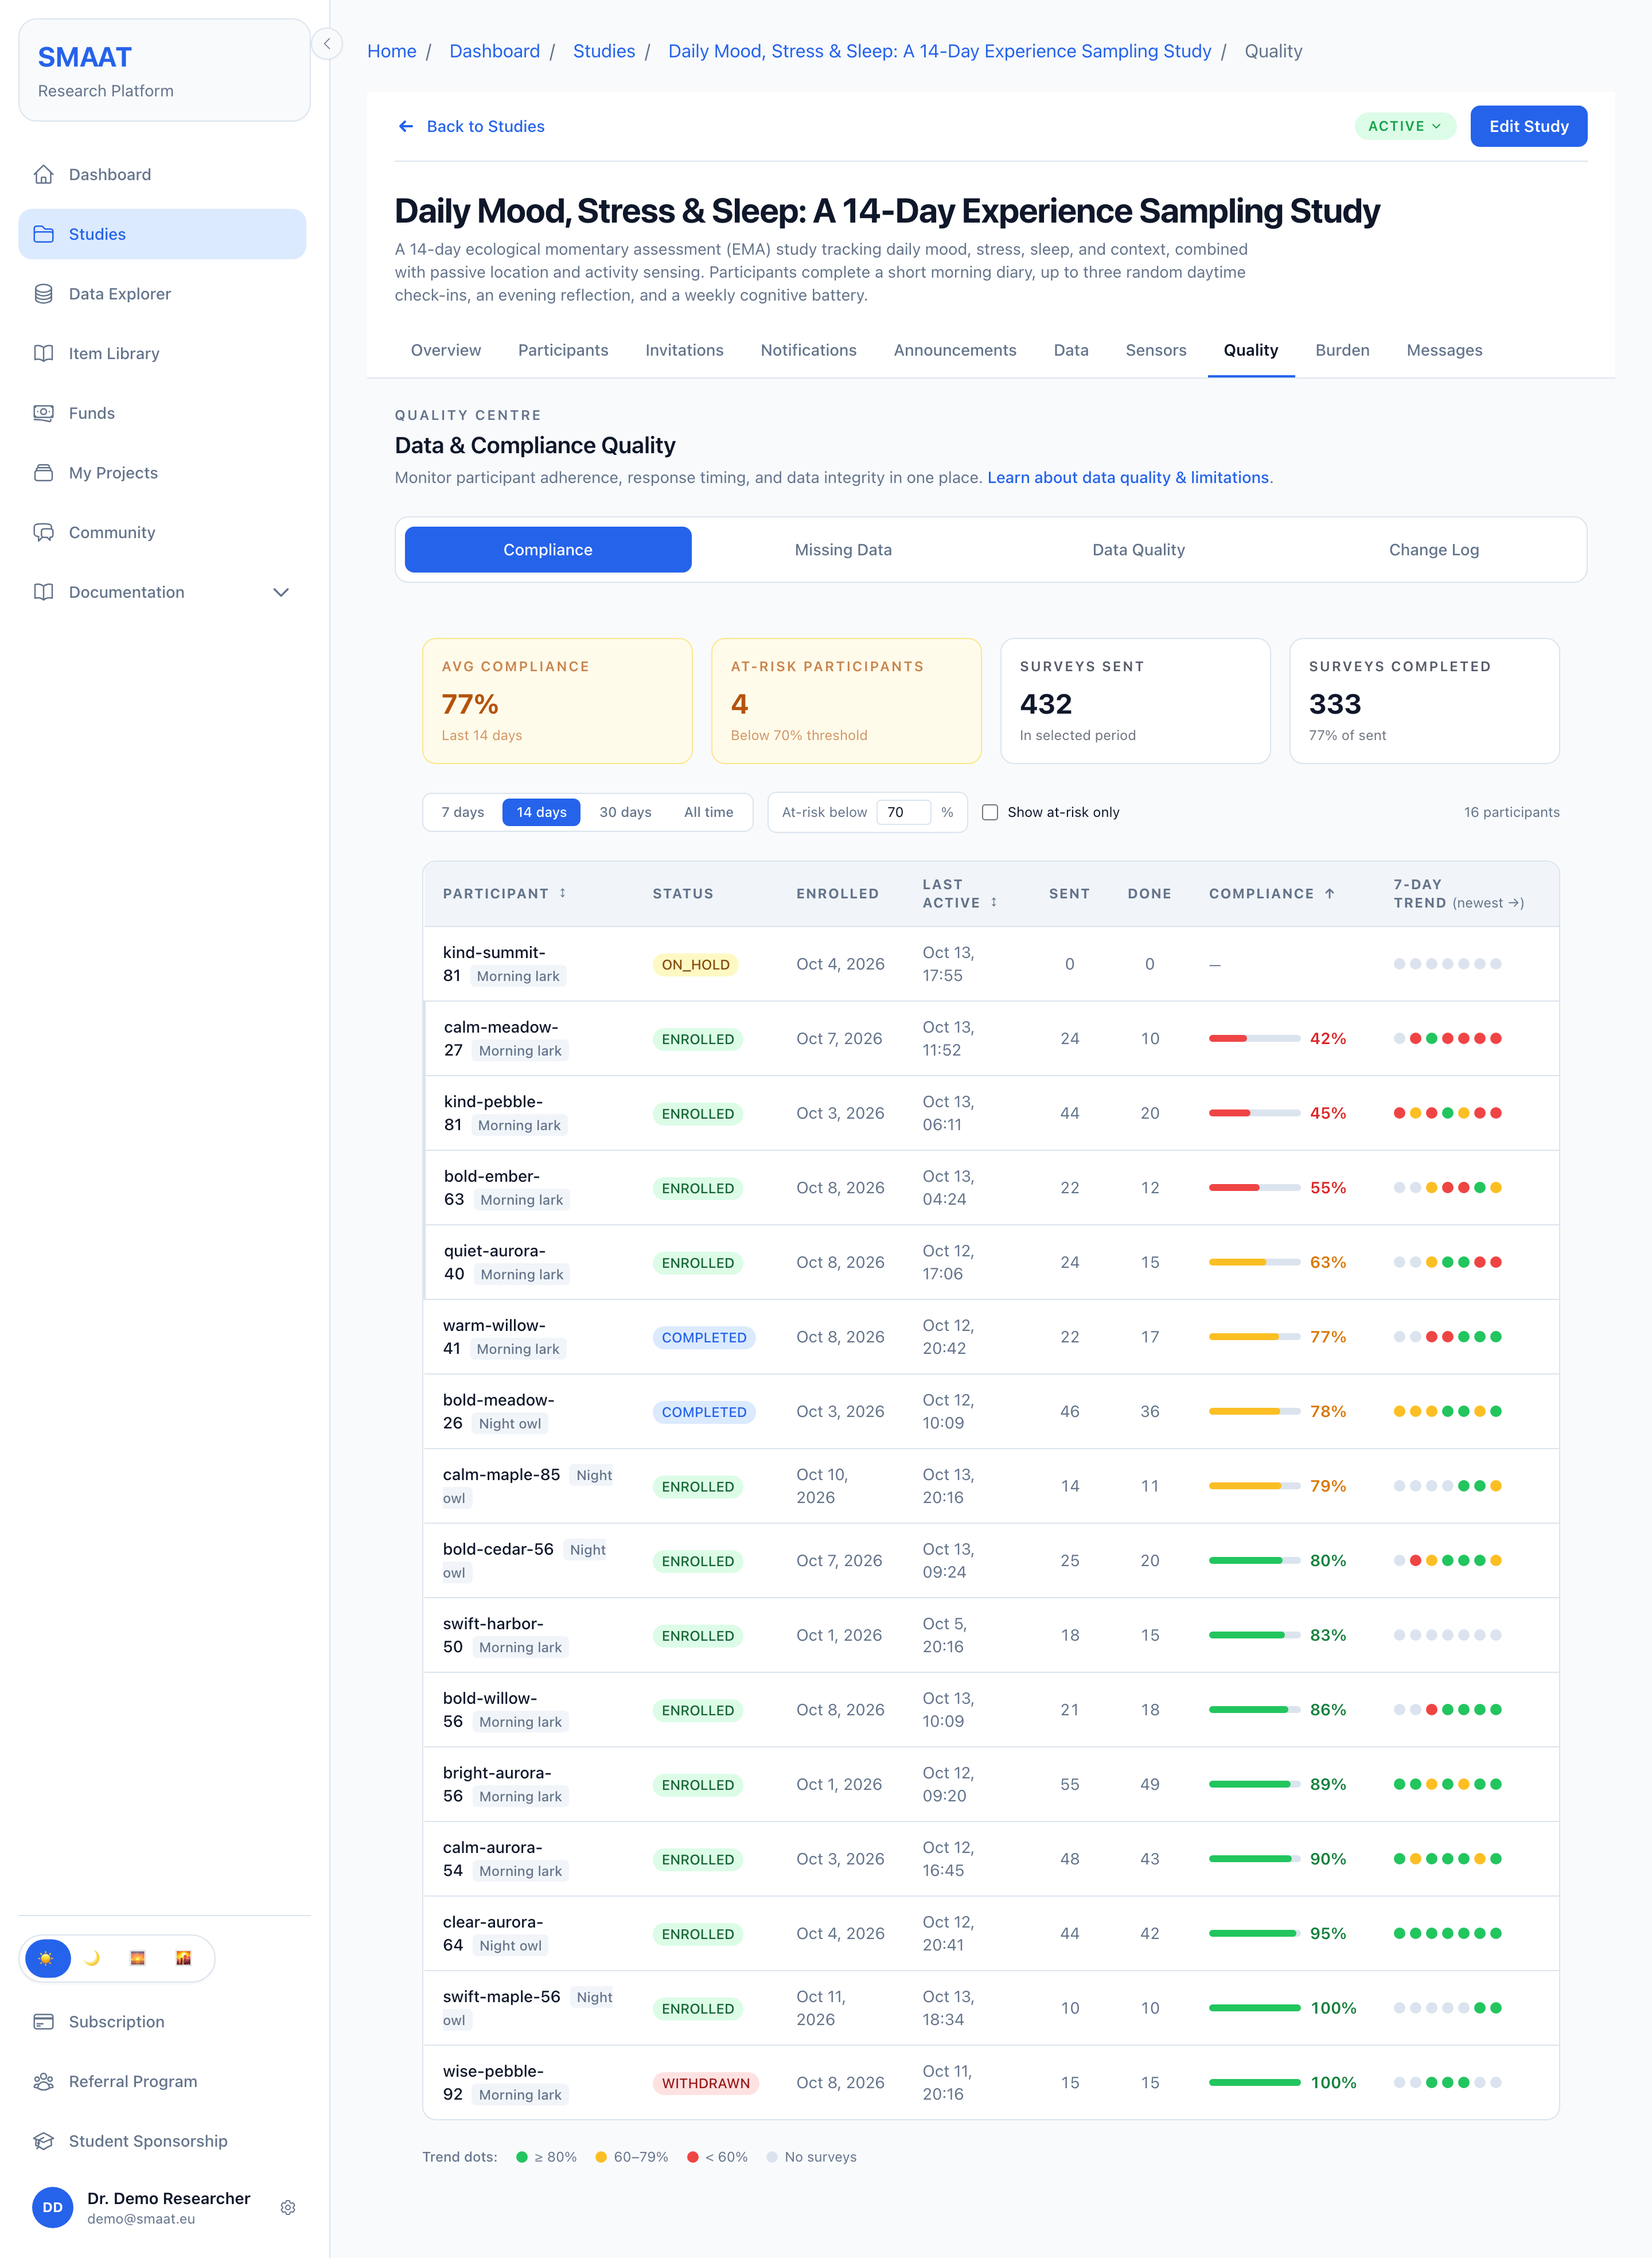Click the Community chat icon
This screenshot has height=2258, width=1652.
pos(43,532)
